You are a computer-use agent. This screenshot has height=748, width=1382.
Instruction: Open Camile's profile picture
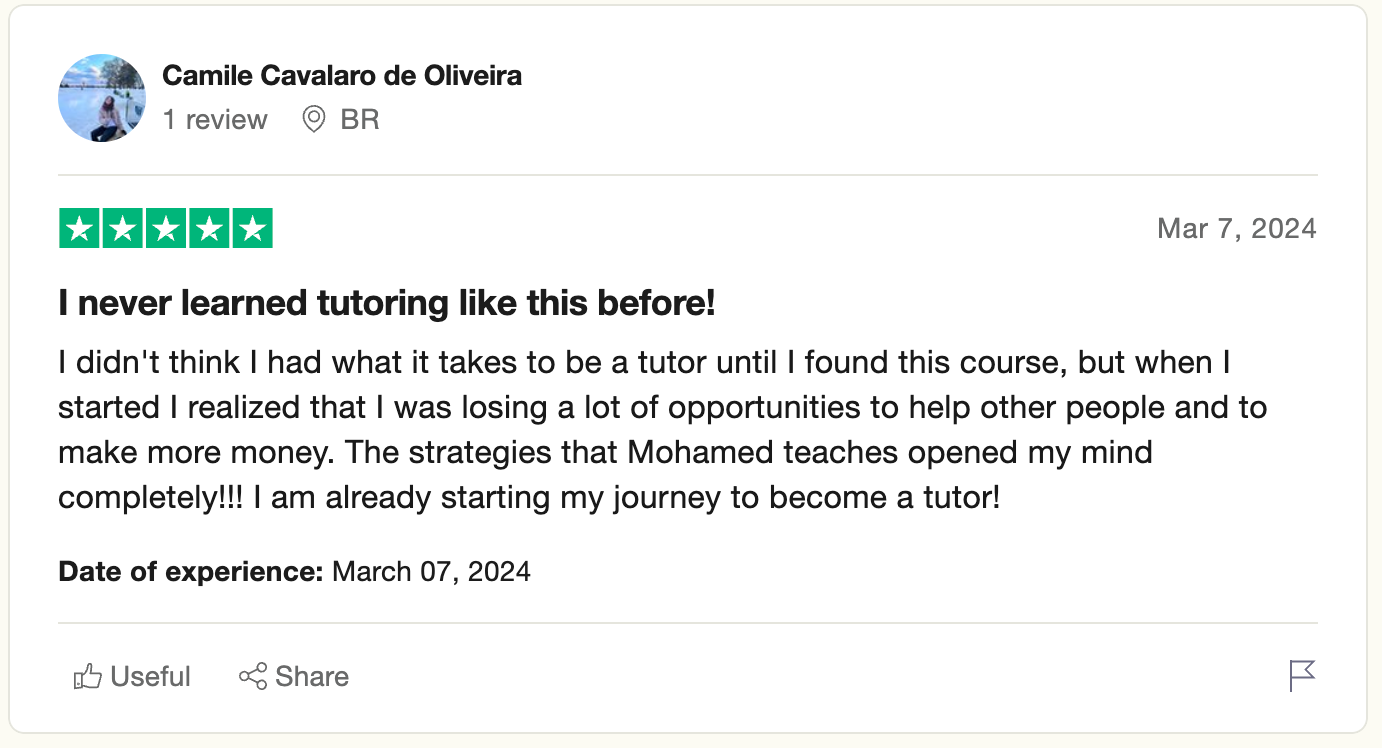(102, 98)
